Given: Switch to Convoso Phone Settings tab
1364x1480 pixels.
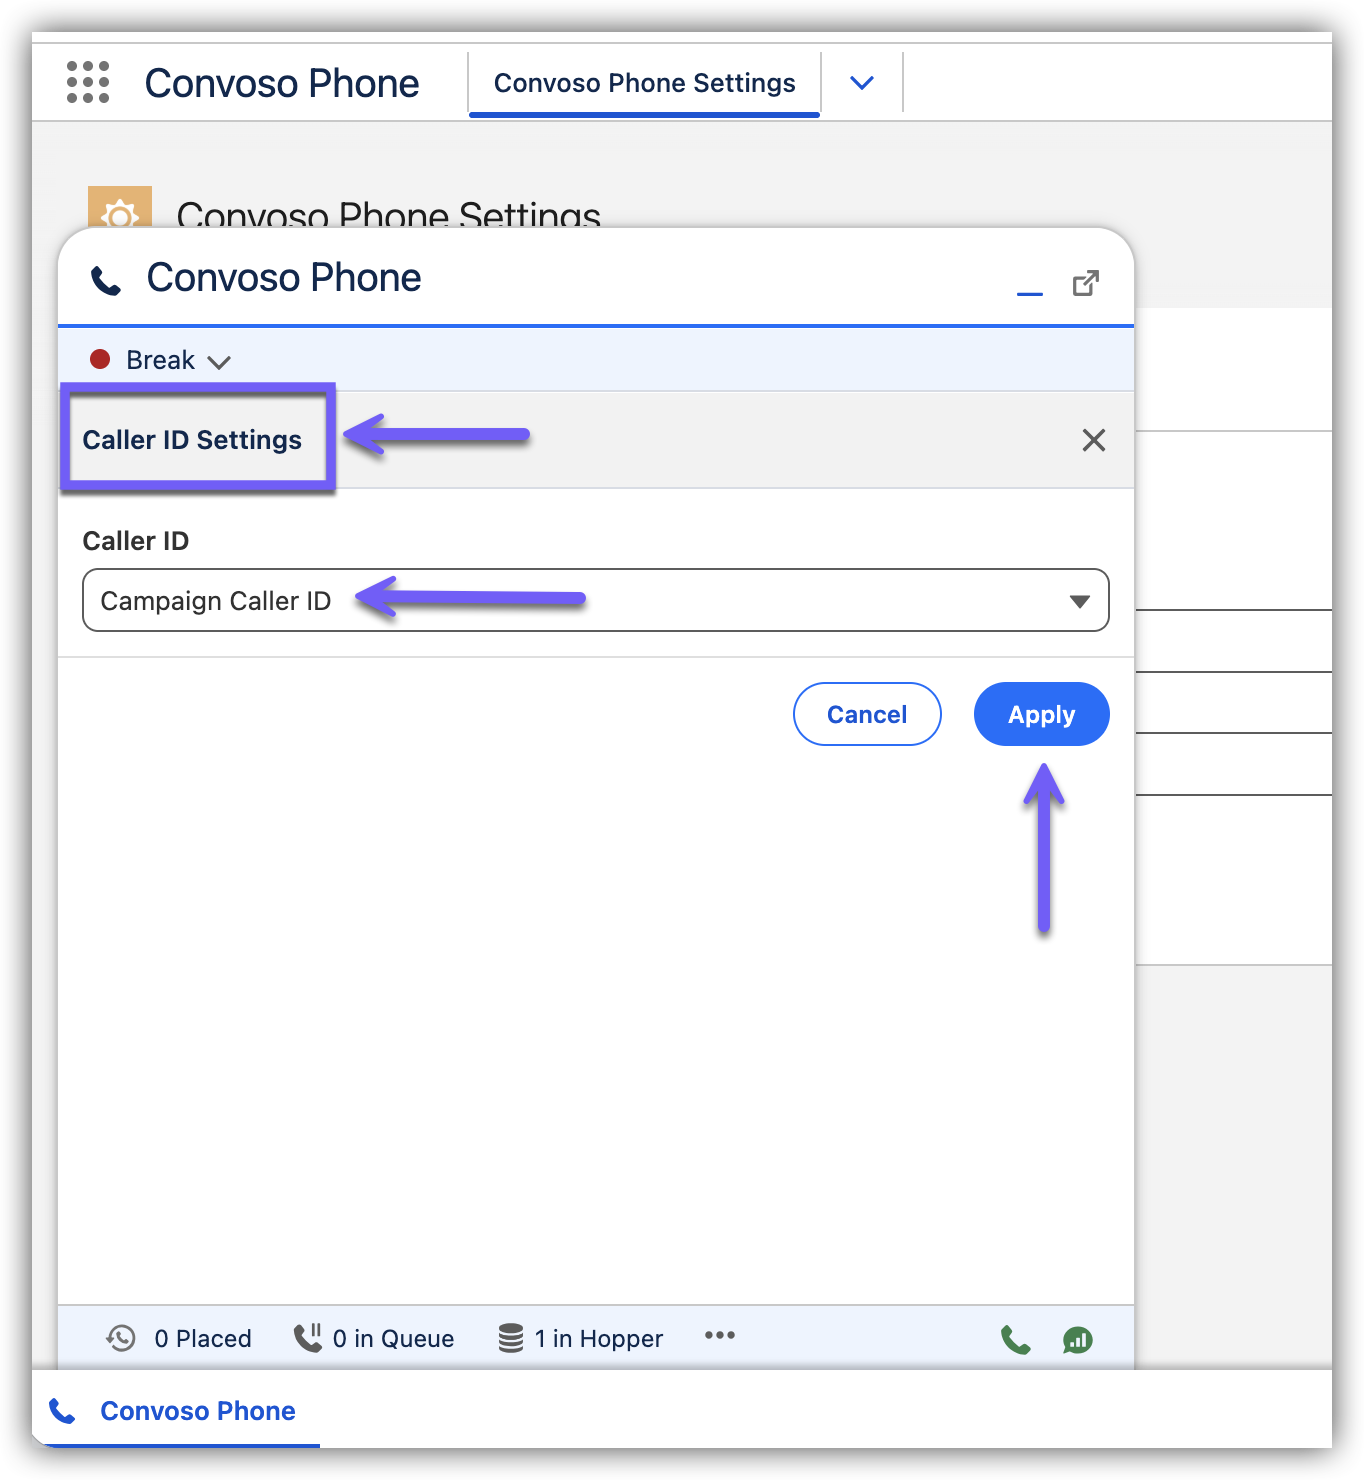Looking at the screenshot, I should pos(644,83).
